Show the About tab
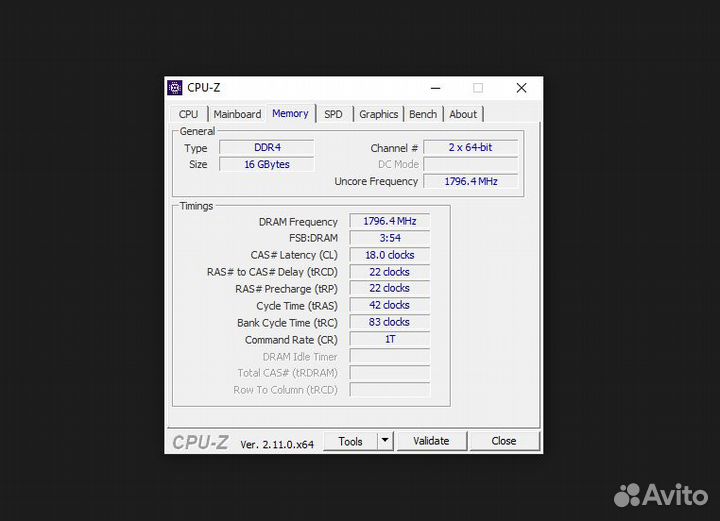This screenshot has height=521, width=720. tap(463, 114)
